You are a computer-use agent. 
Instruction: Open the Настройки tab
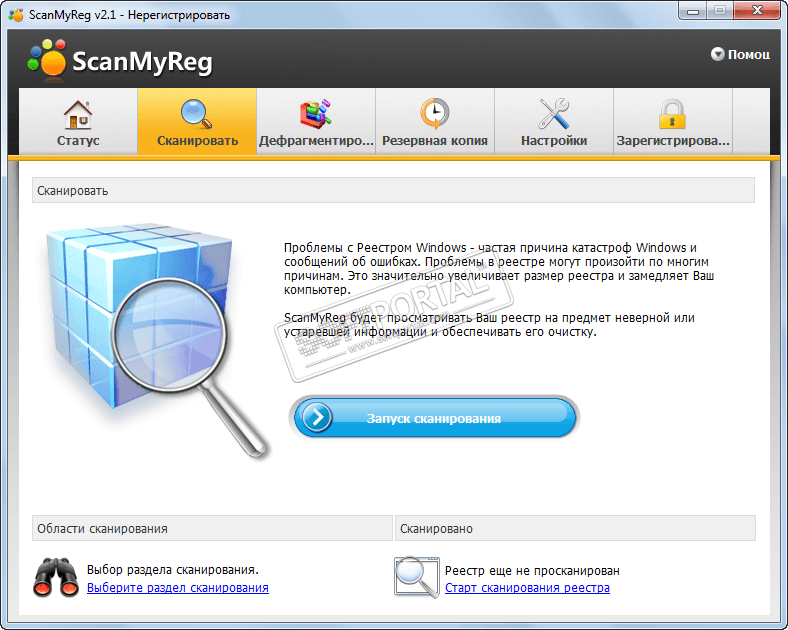[x=554, y=122]
